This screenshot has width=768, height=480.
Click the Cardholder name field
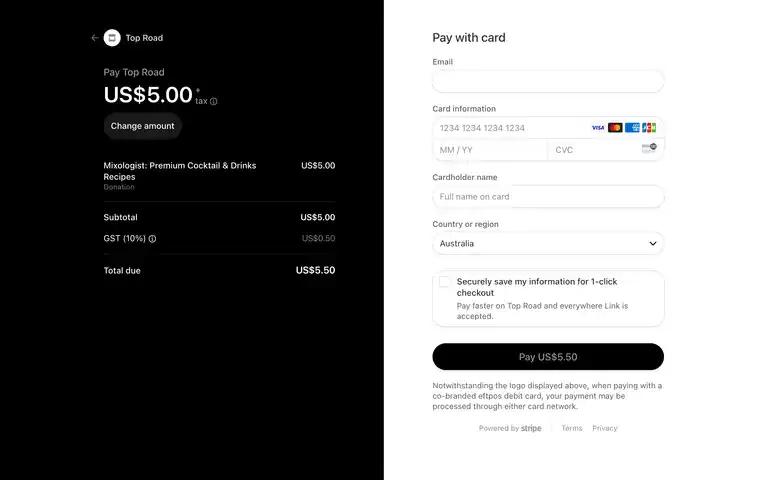(x=548, y=196)
